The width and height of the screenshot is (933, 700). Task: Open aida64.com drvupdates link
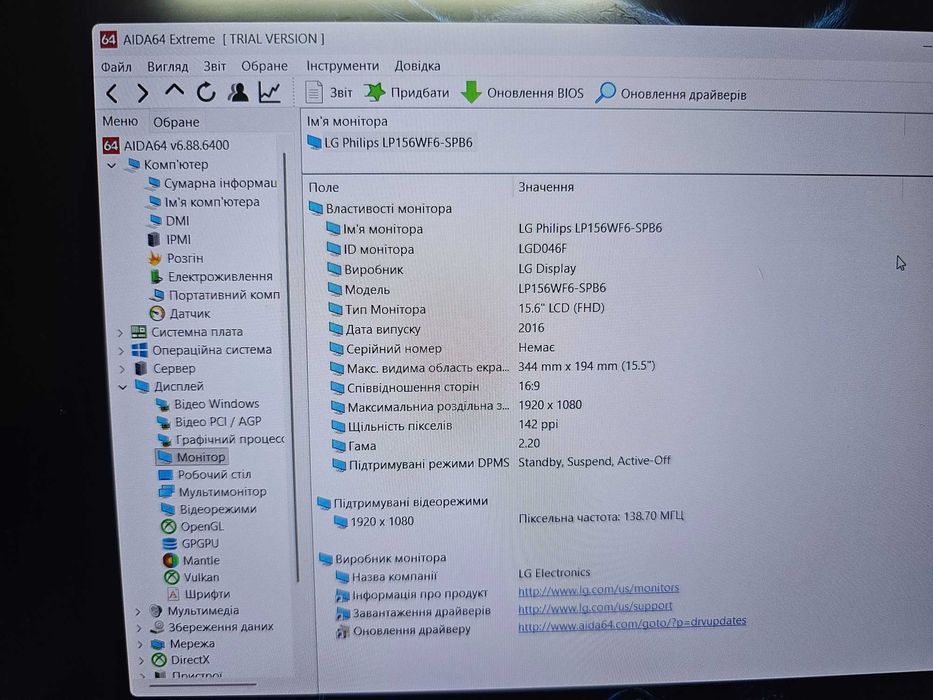pos(632,623)
